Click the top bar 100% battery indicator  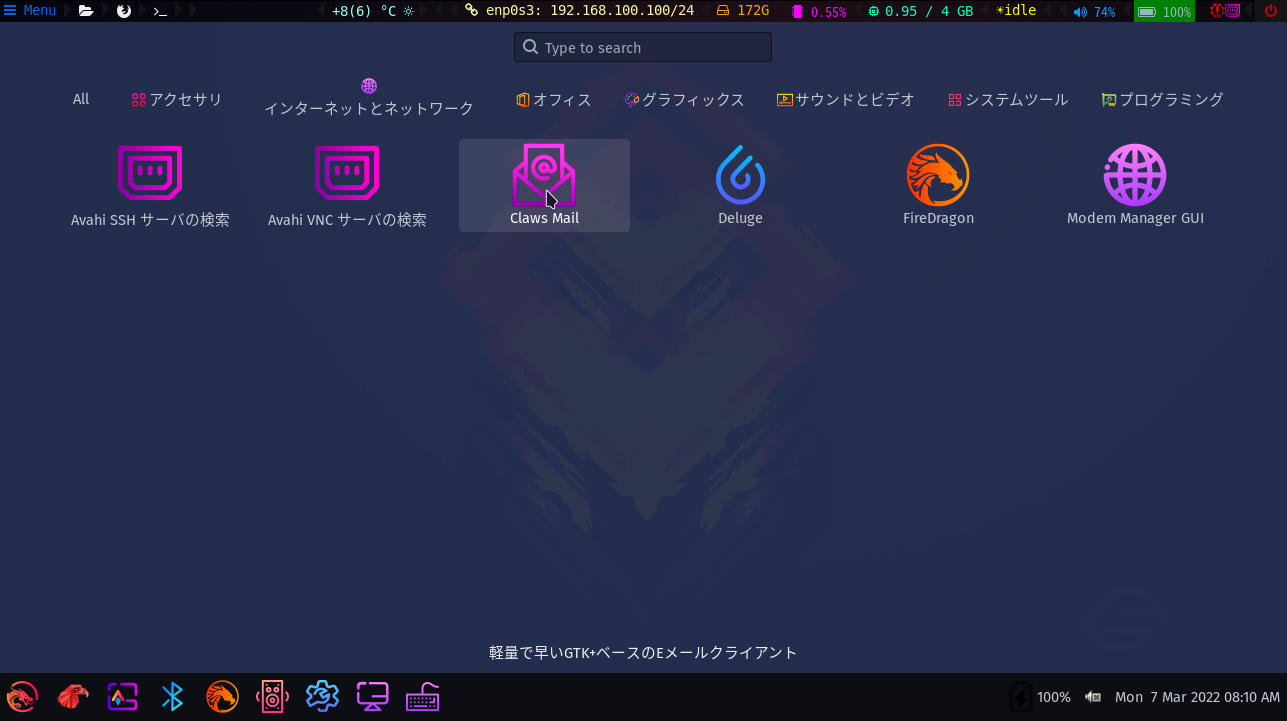click(x=1164, y=12)
